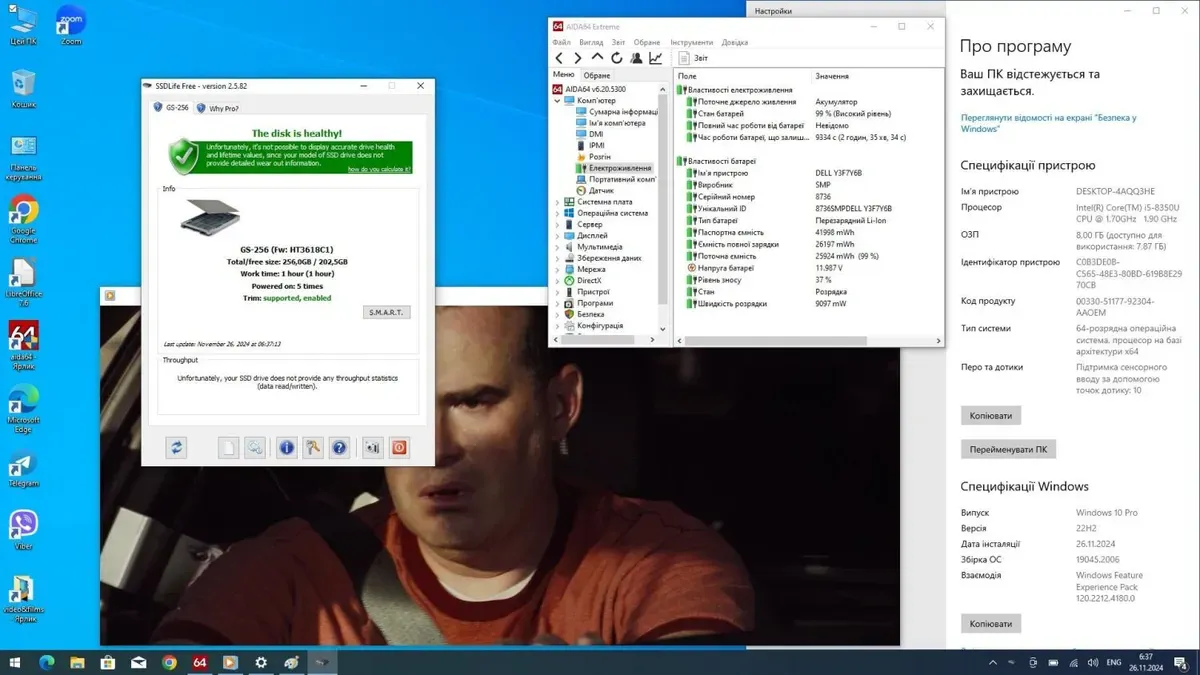This screenshot has width=1200, height=675.
Task: Switch to the Why Pro? tab
Action: (x=222, y=108)
